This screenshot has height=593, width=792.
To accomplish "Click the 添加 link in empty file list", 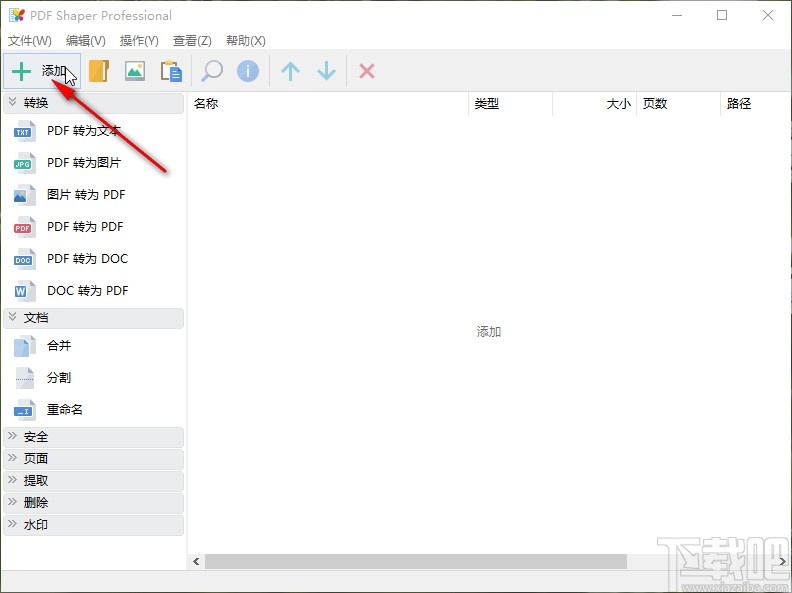I will [x=488, y=332].
